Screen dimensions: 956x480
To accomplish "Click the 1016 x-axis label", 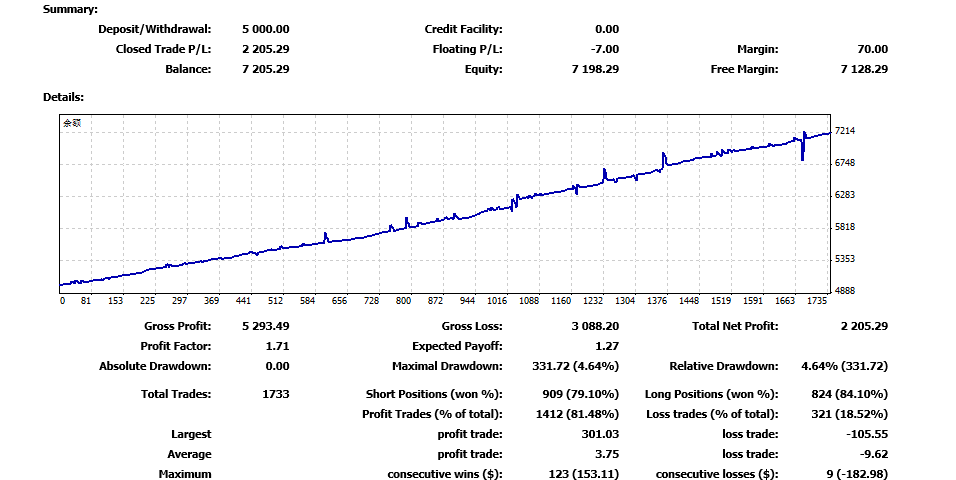I will 497,301.
